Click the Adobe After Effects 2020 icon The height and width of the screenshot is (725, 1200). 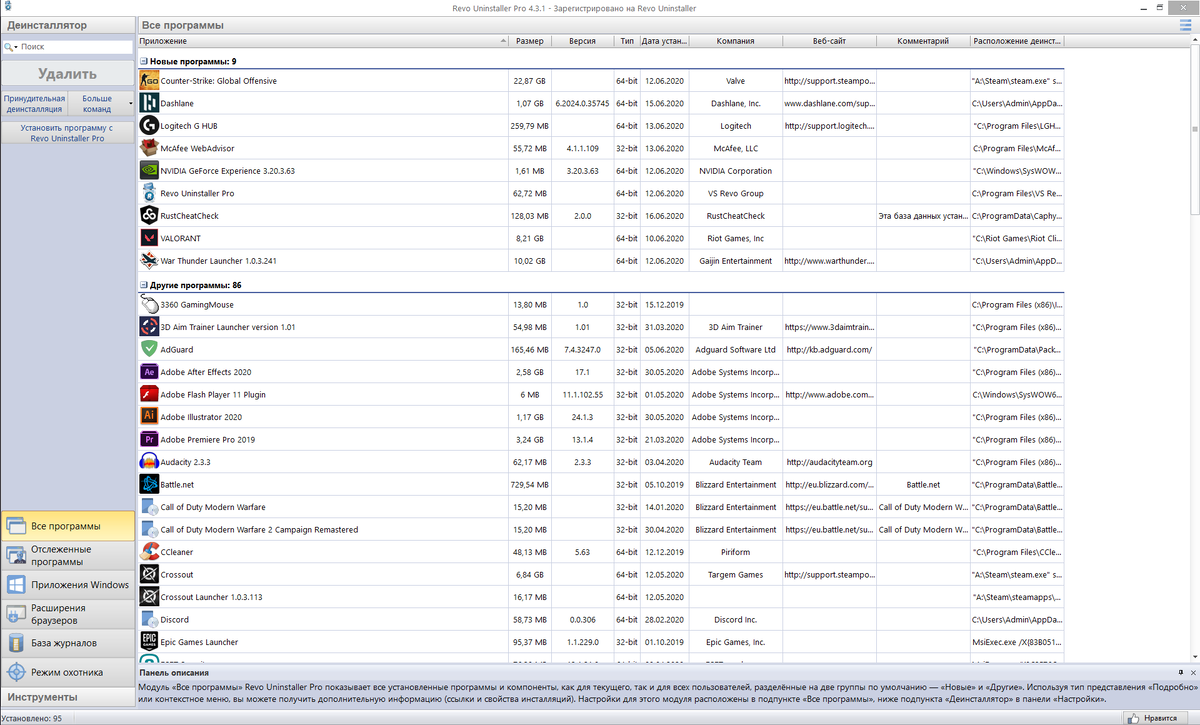pos(149,372)
